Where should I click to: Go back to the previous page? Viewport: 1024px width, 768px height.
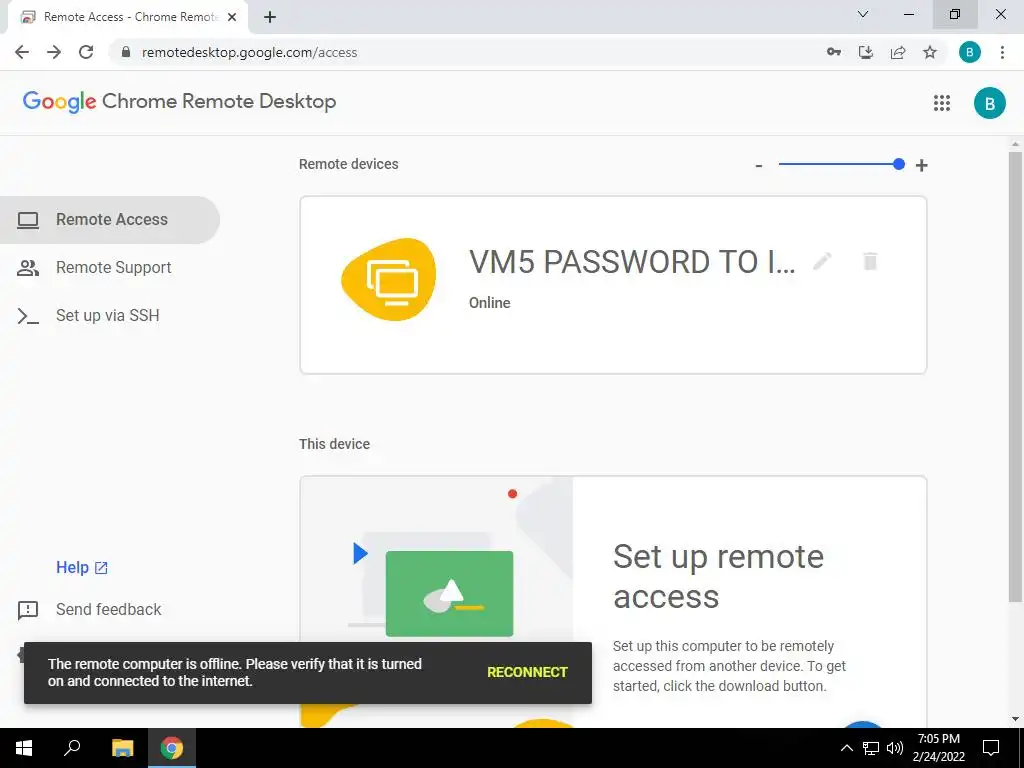(x=22, y=52)
